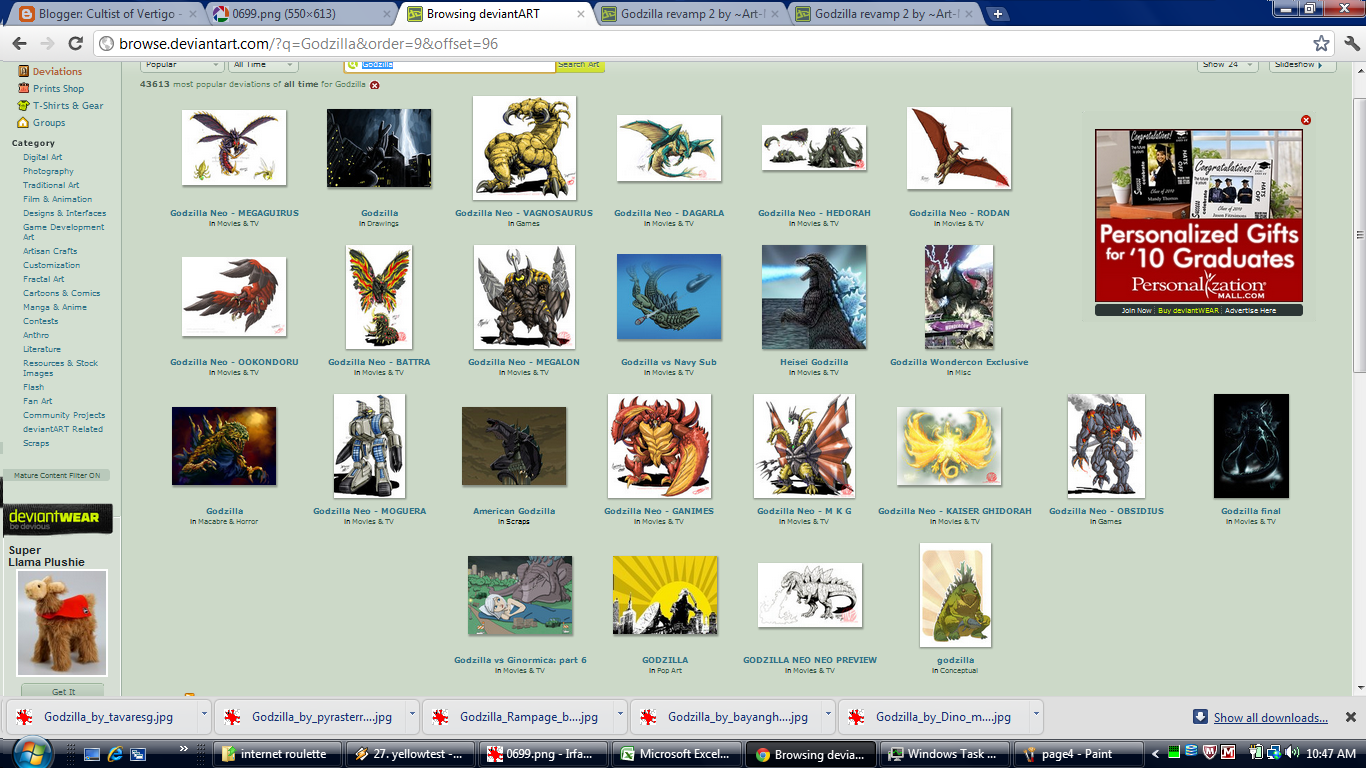
Task: Switch to the first Godzilla revamp 2 tab
Action: [x=690, y=14]
